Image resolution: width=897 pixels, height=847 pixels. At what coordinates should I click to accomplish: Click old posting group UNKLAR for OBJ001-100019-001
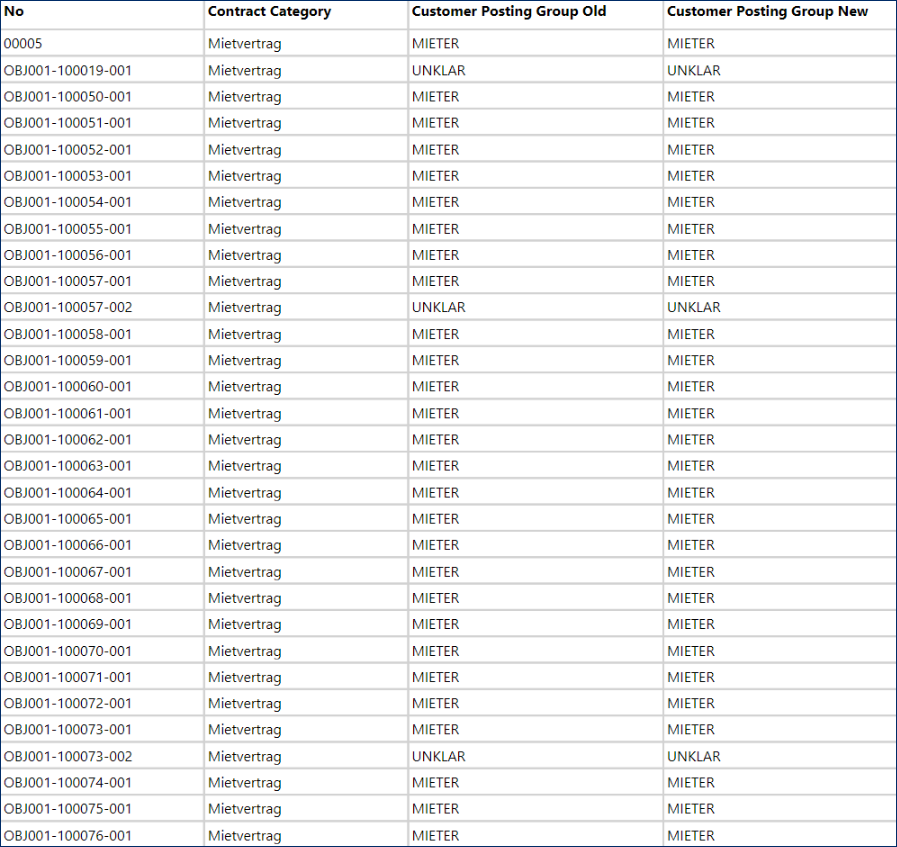[x=438, y=71]
